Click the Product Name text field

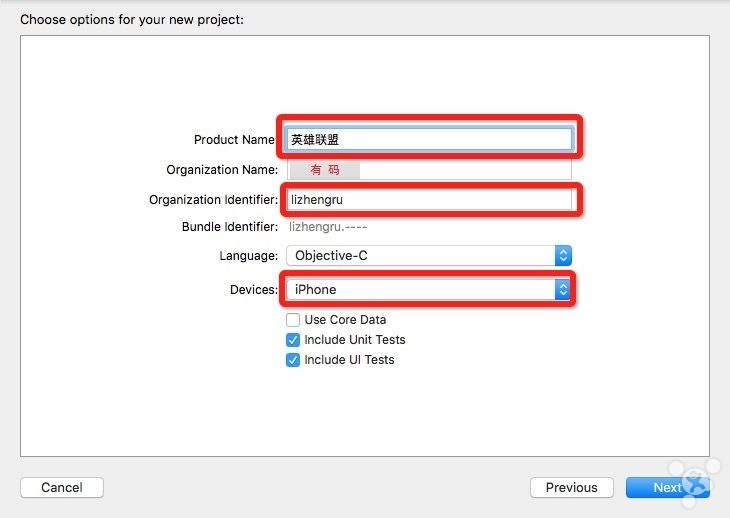[429, 139]
